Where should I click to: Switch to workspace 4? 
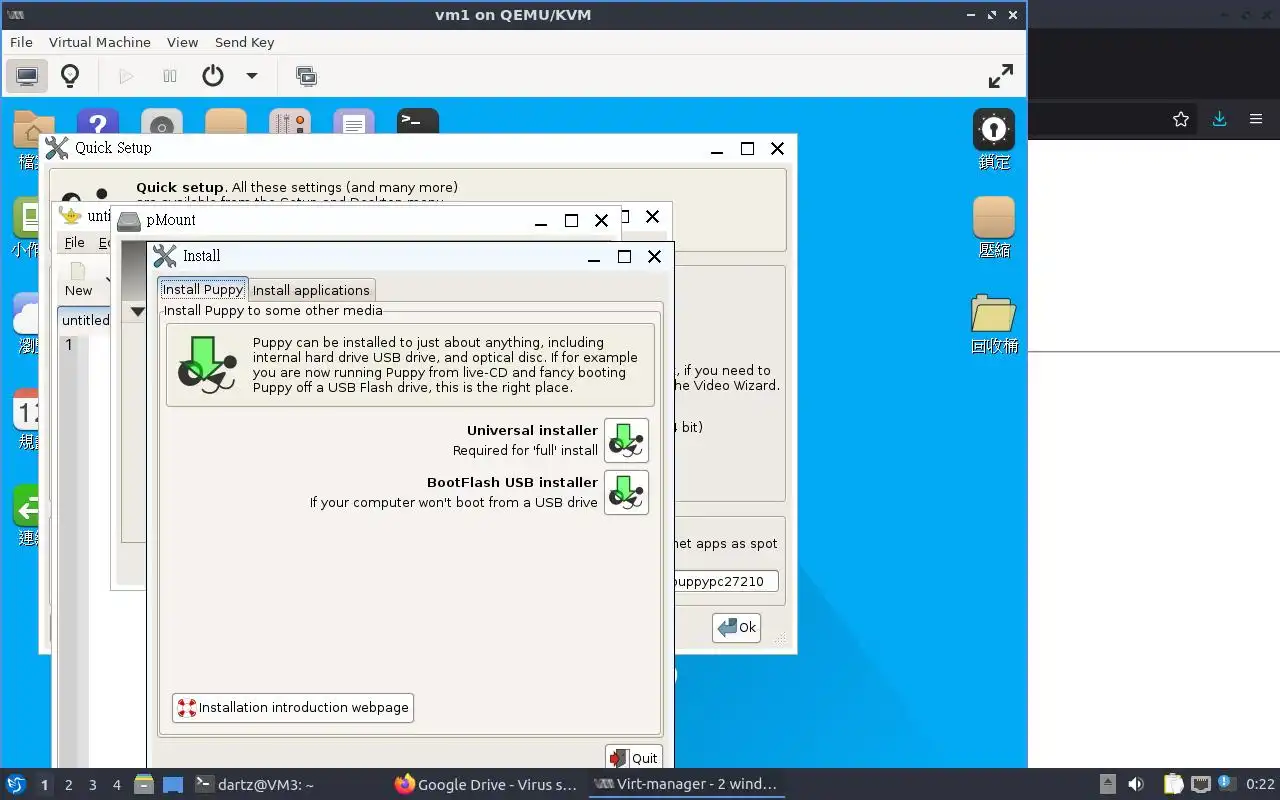117,785
